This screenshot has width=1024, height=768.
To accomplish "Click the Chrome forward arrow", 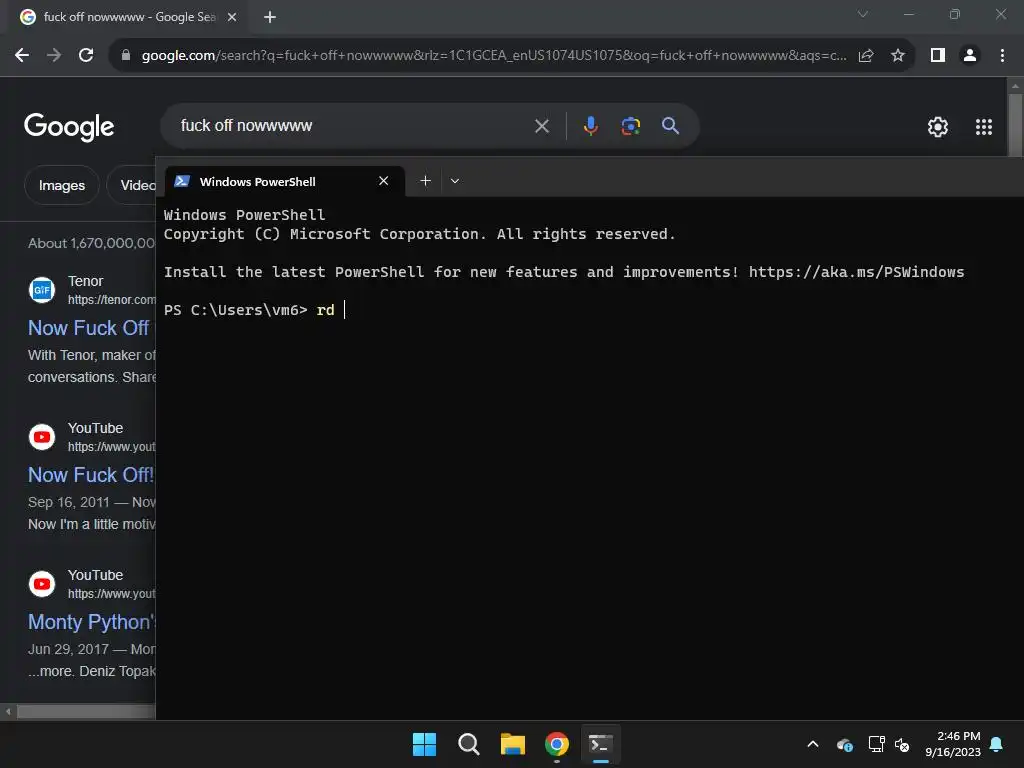I will 54,56.
